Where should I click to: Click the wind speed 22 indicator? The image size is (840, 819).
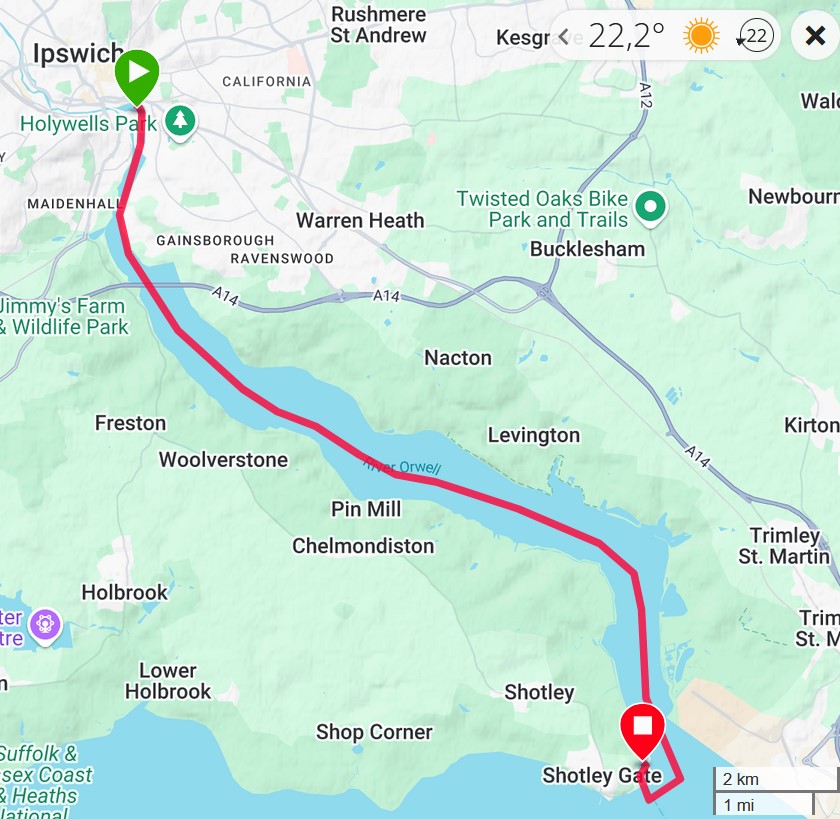(755, 35)
